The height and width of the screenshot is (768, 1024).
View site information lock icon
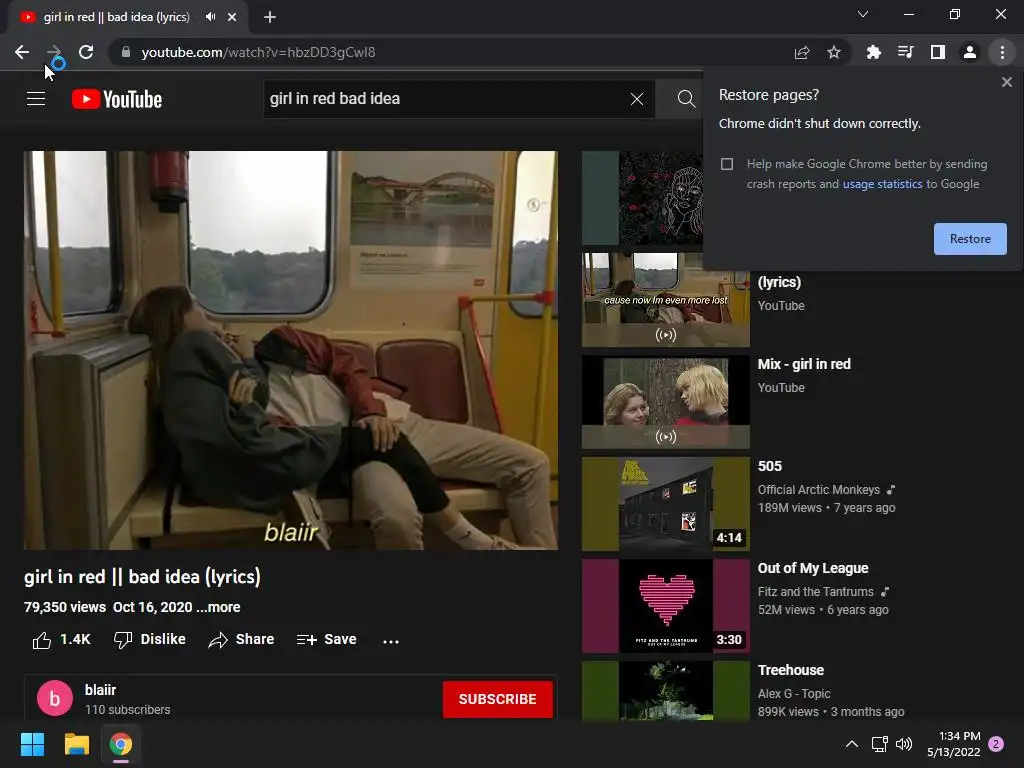click(x=127, y=52)
